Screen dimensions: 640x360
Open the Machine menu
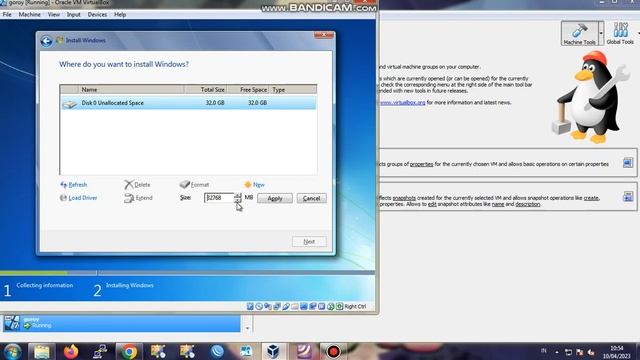(29, 14)
